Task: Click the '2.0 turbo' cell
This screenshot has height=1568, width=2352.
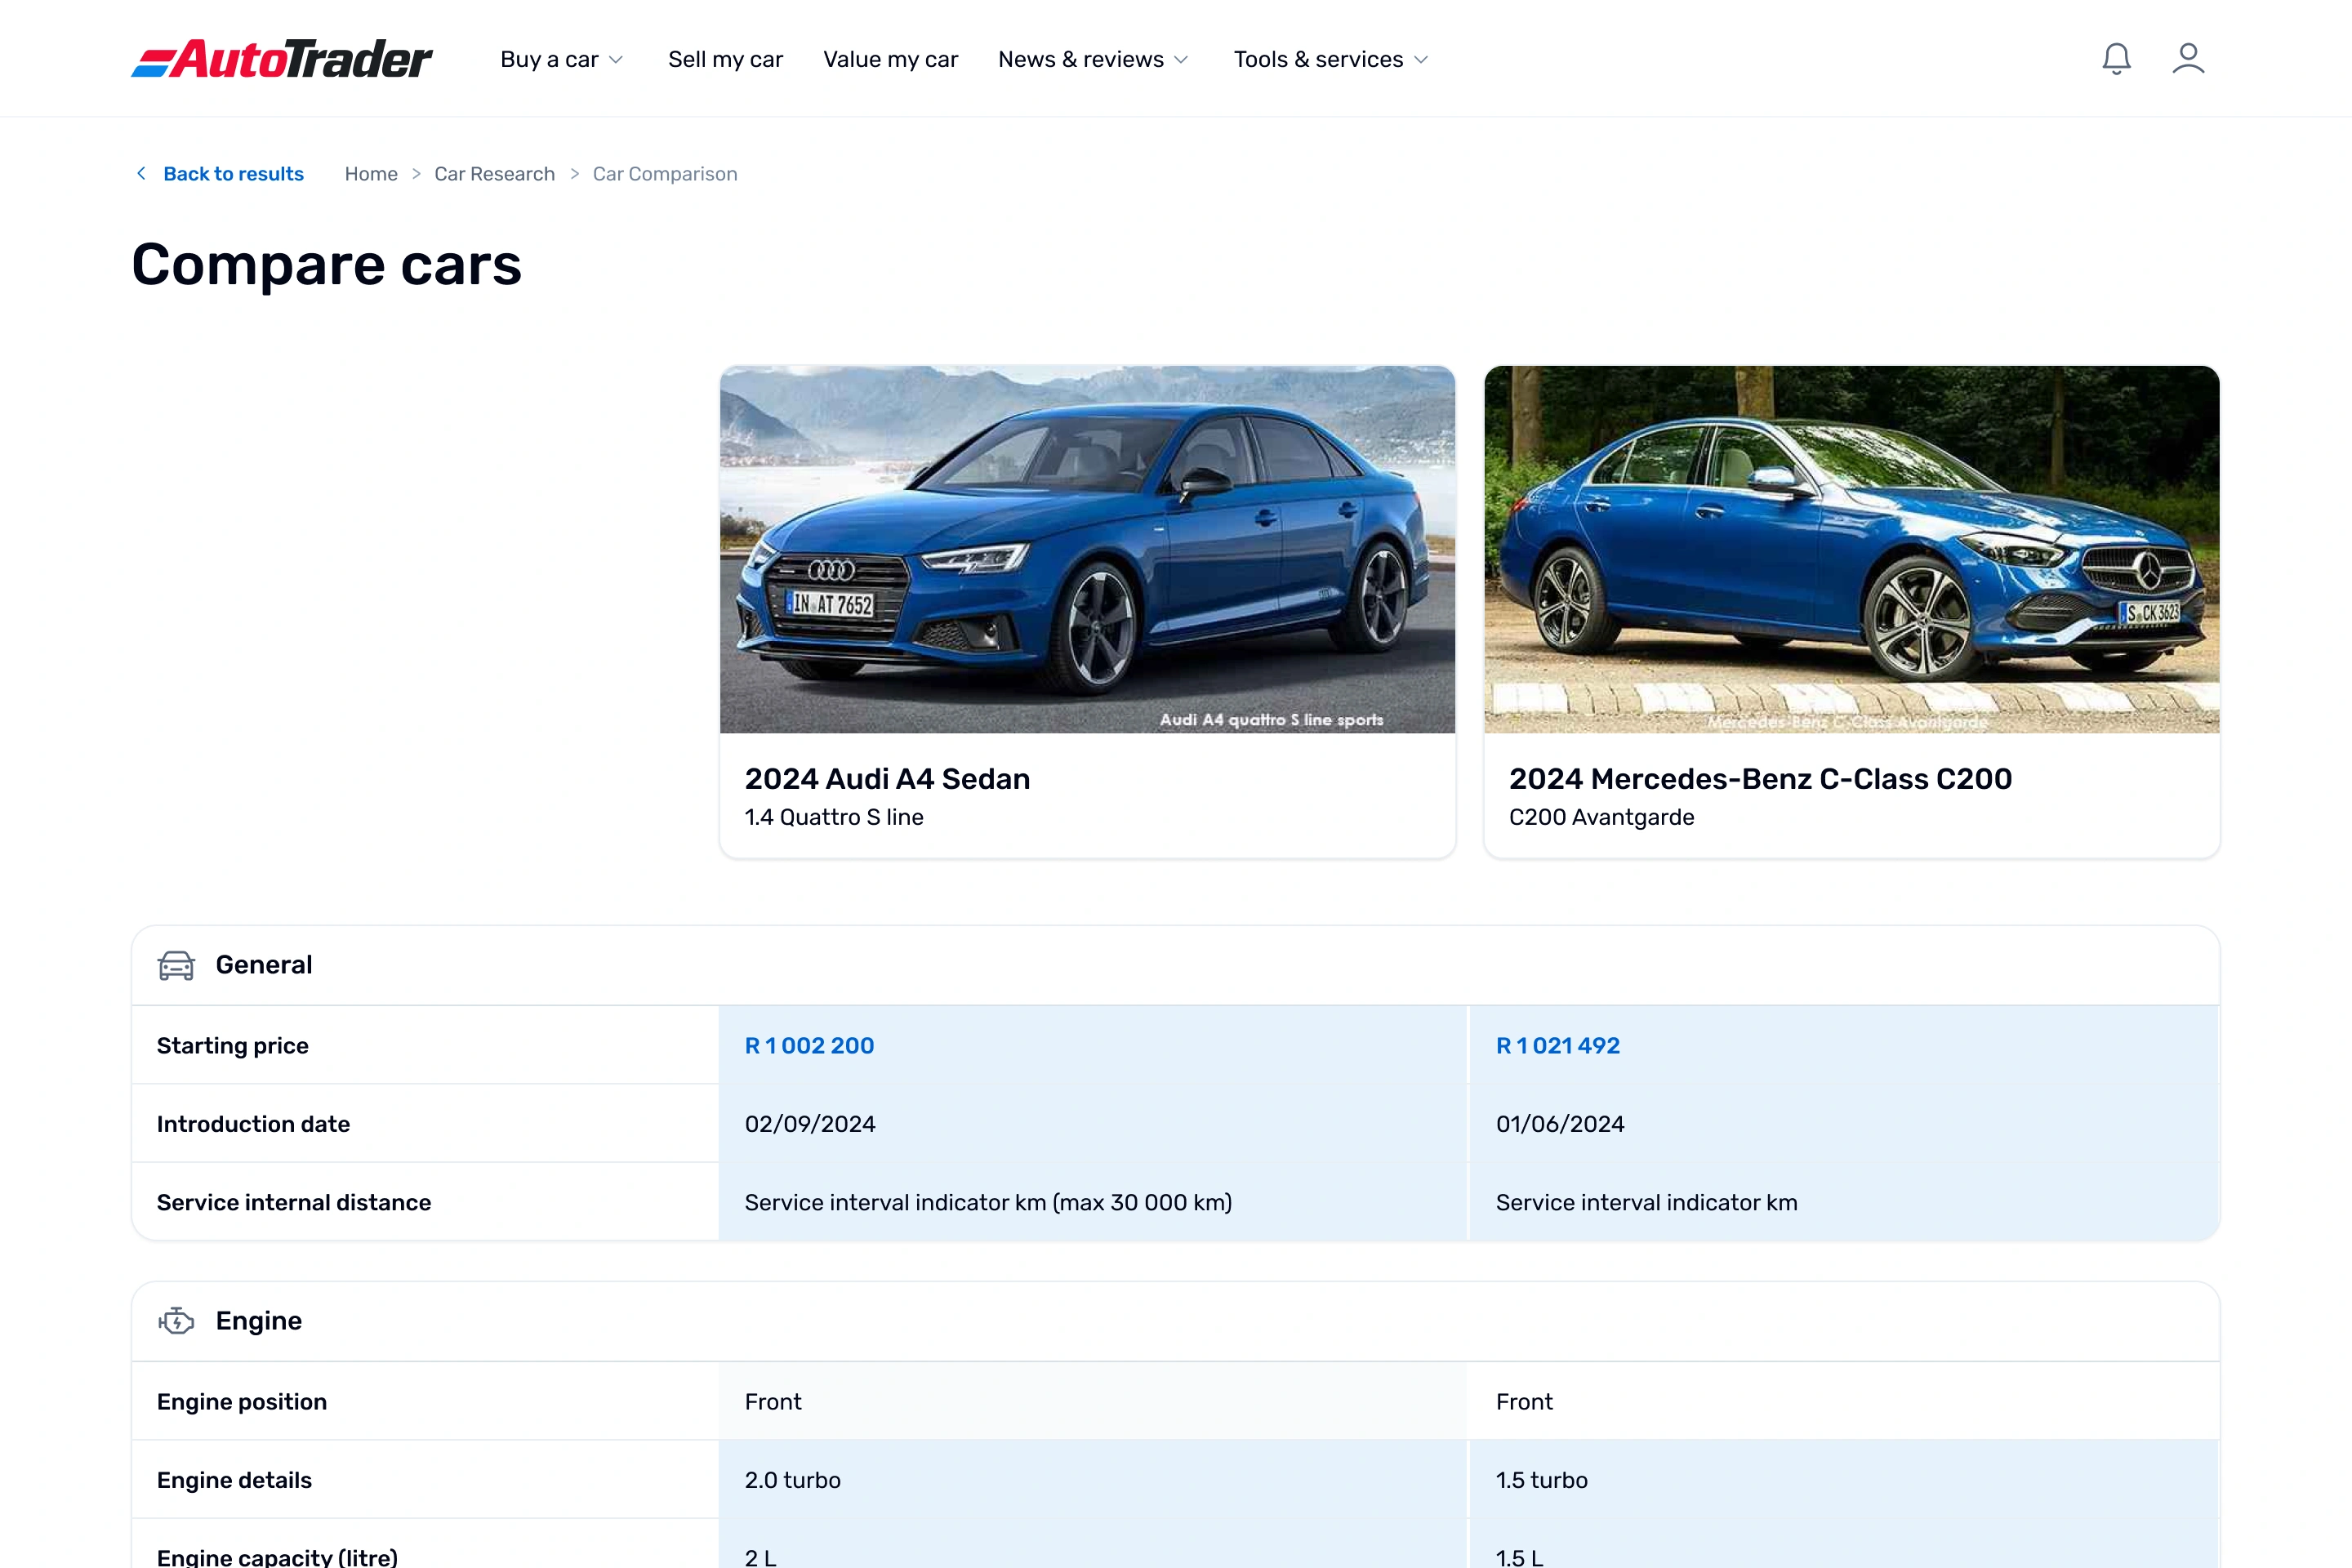Action: coord(792,1480)
